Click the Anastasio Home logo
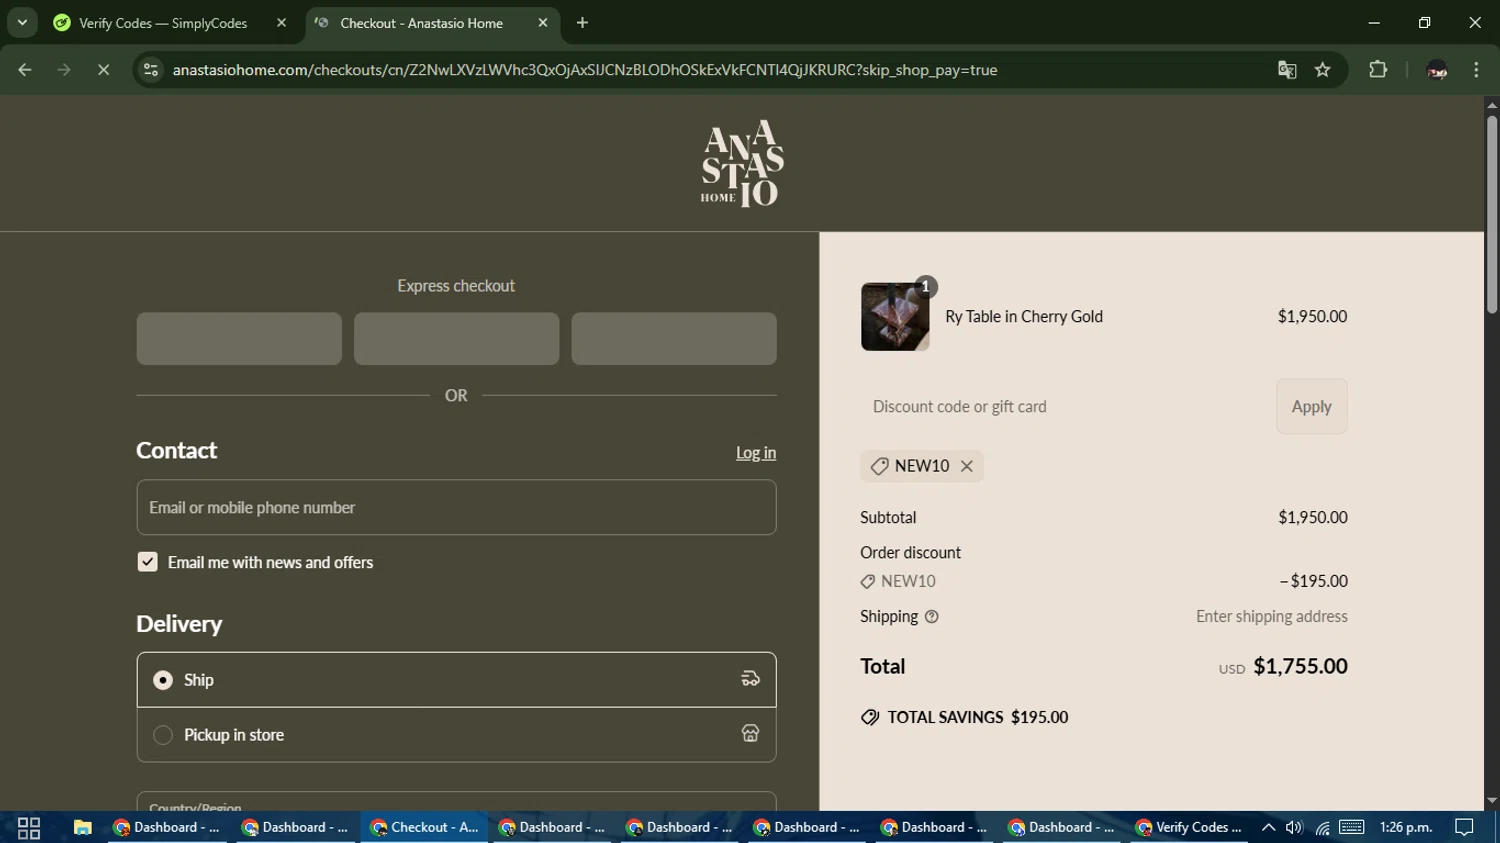This screenshot has width=1500, height=843. (x=742, y=164)
